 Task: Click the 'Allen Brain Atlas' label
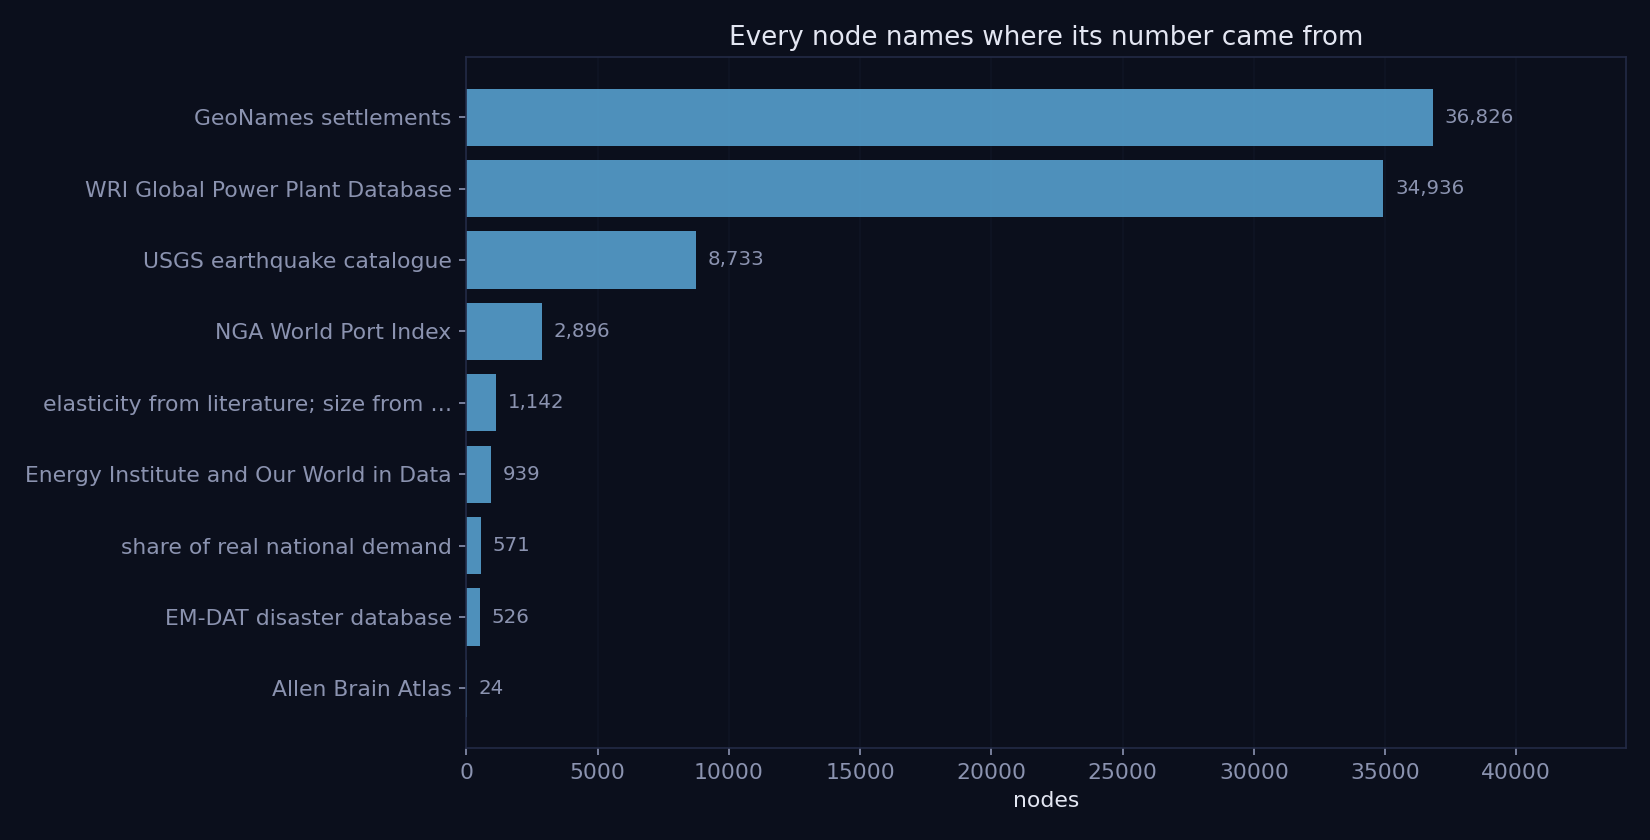362,689
